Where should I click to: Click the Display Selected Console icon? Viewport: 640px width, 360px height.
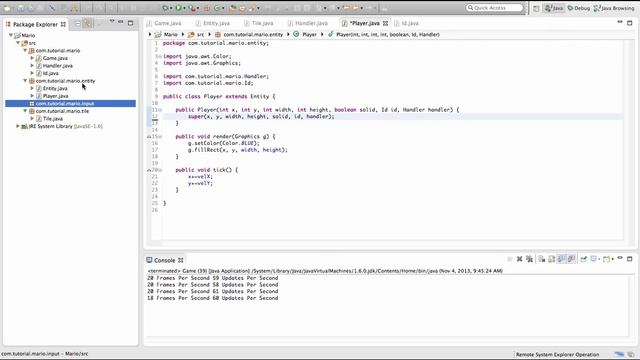pyautogui.click(x=594, y=259)
